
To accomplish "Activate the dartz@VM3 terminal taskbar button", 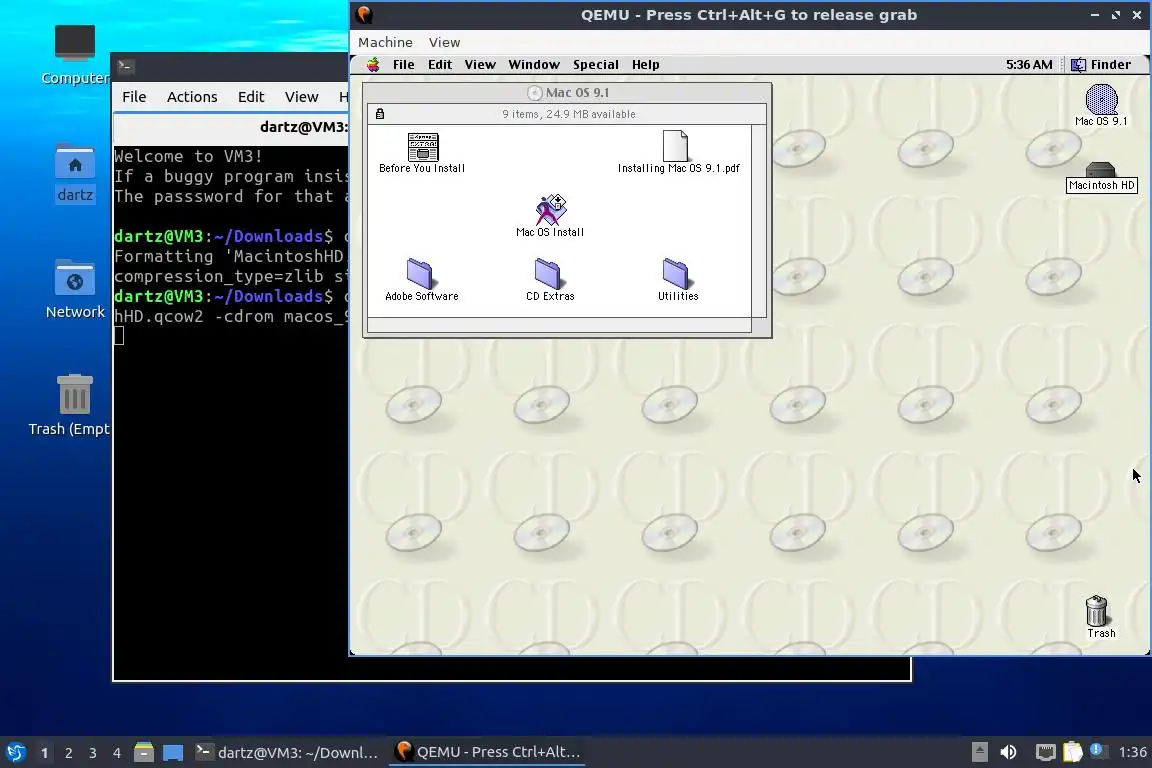I will (x=287, y=752).
